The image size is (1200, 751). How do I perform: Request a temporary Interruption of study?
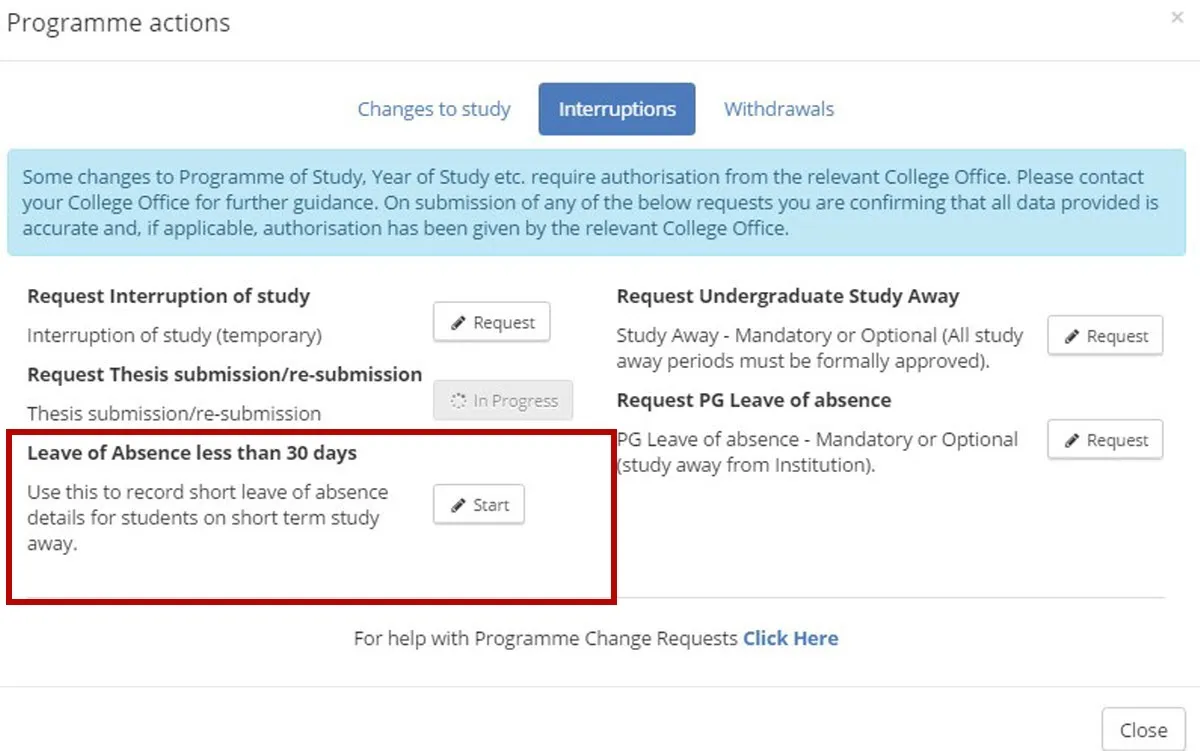(491, 323)
